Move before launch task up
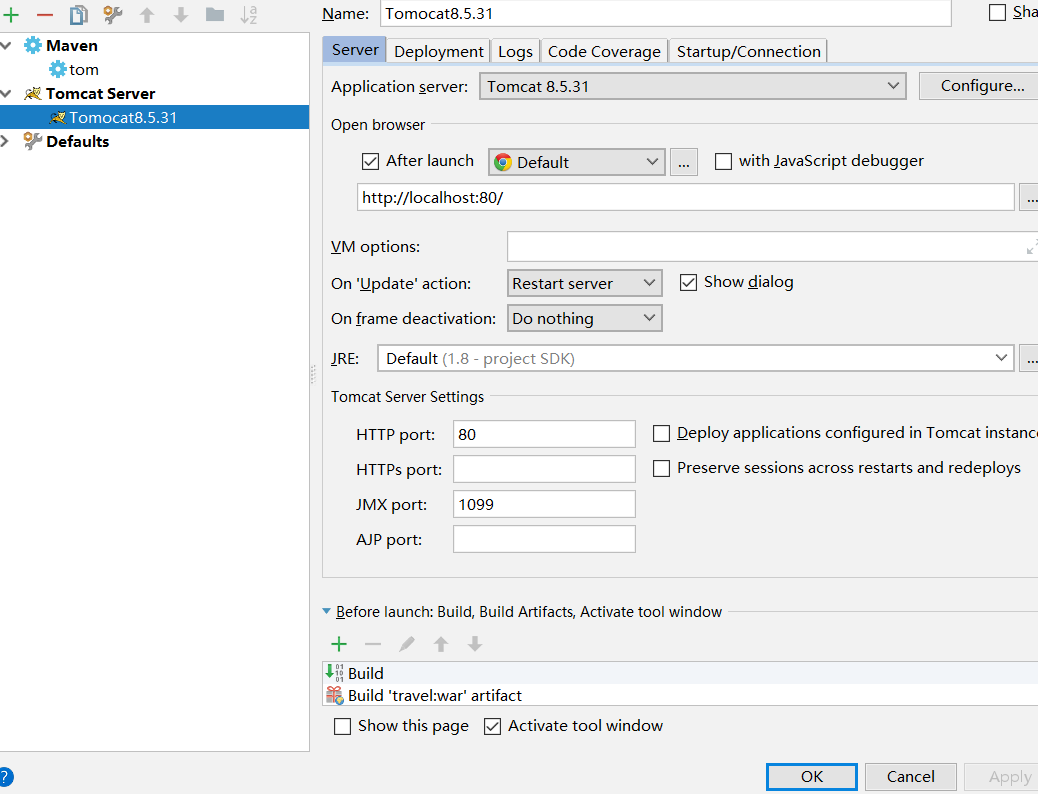 tap(441, 644)
